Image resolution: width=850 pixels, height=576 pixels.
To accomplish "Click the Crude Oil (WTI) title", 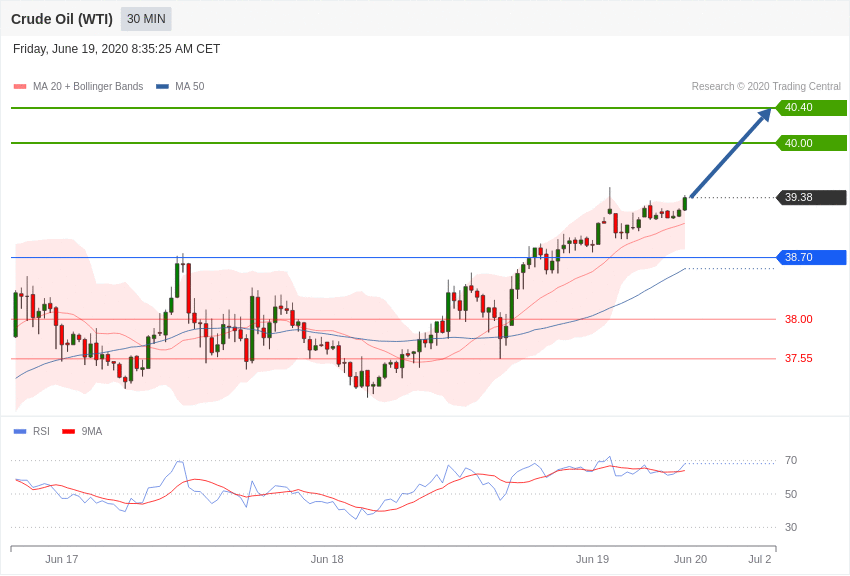I will (x=62, y=19).
